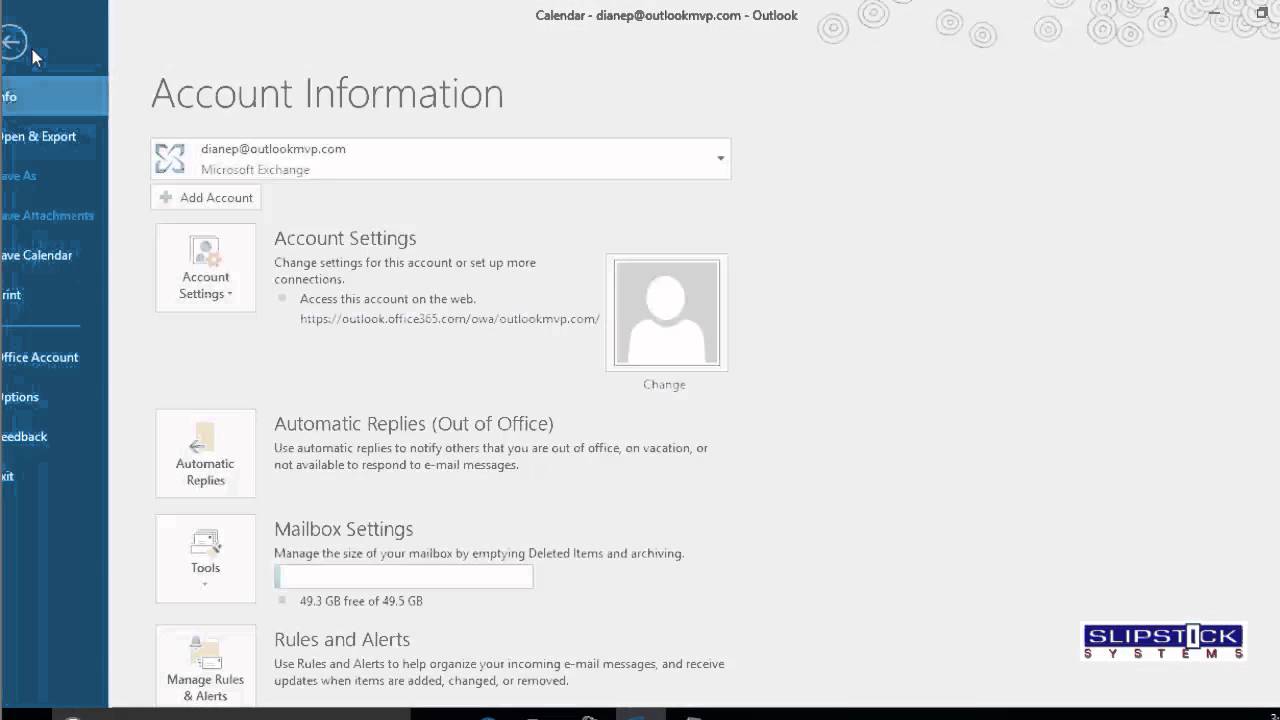Click the Account Information page title
The width and height of the screenshot is (1280, 720).
pos(327,94)
